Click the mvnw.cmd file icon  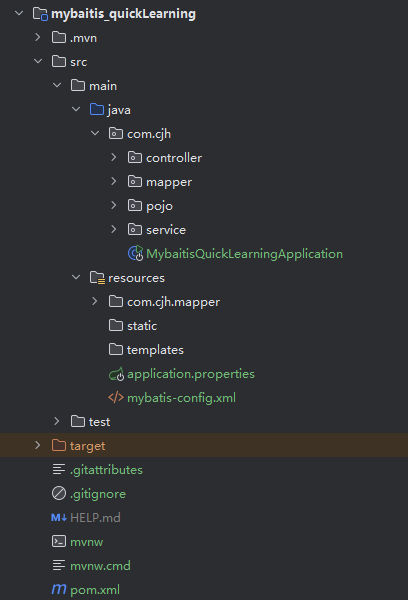(x=59, y=566)
